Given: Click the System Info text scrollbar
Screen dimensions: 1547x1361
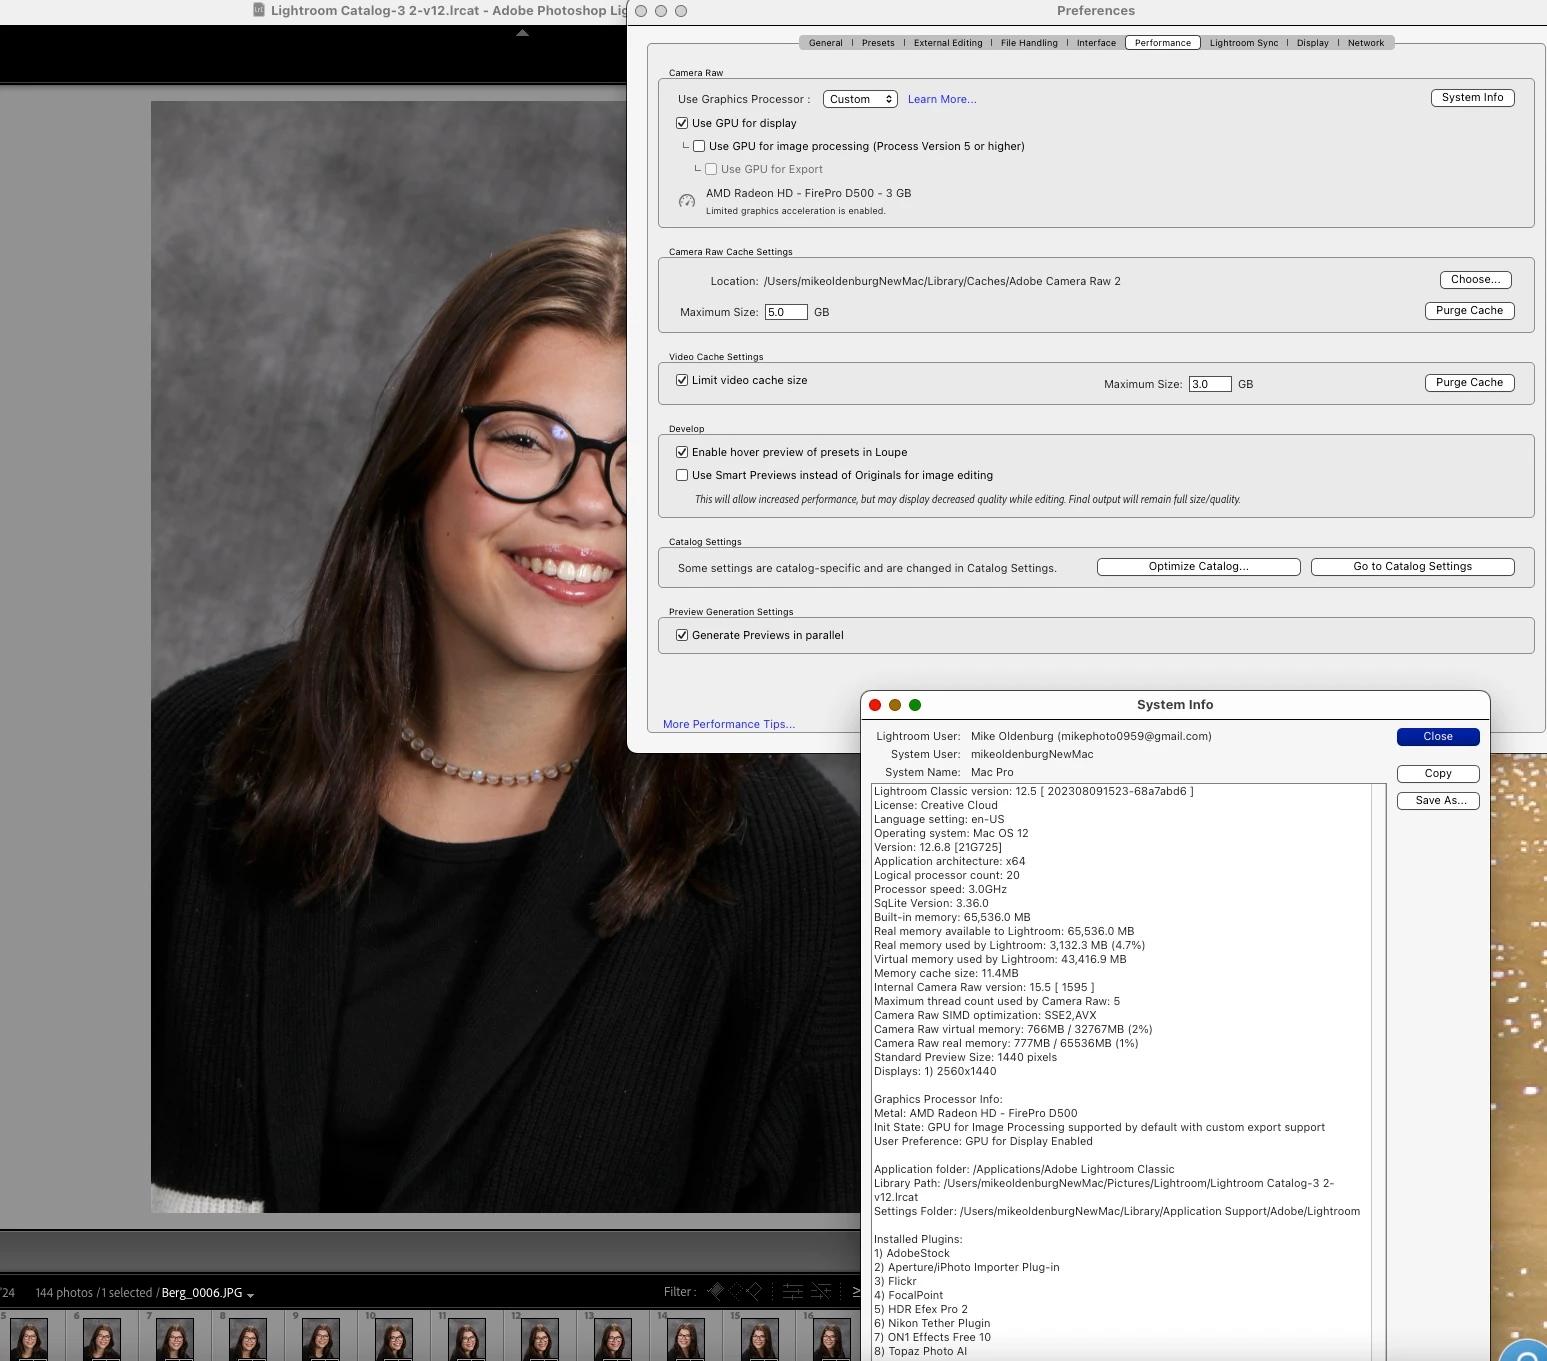Looking at the screenshot, I should click(x=1378, y=1070).
